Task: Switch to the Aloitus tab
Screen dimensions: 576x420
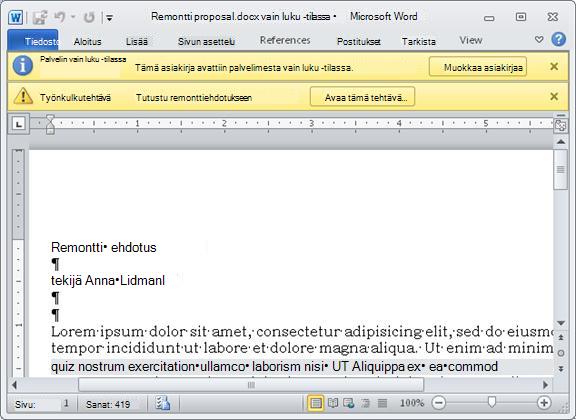Action: tap(87, 42)
